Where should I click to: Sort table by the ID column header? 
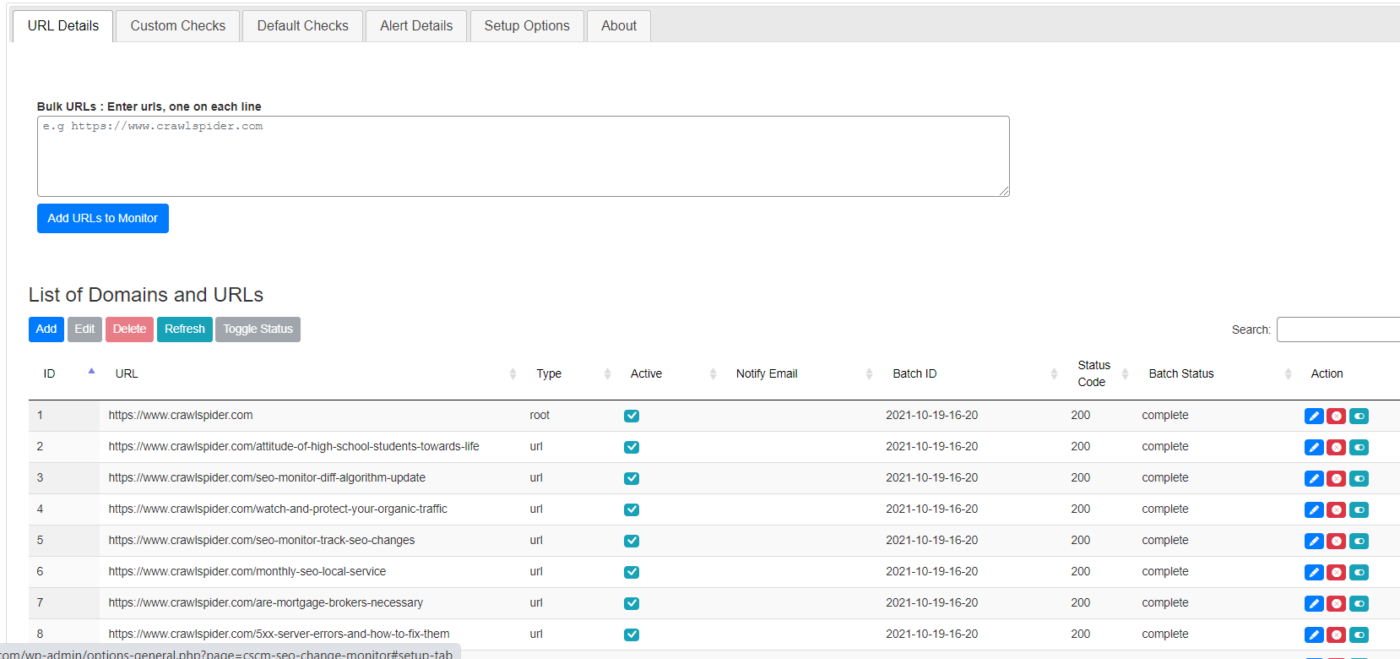(64, 374)
